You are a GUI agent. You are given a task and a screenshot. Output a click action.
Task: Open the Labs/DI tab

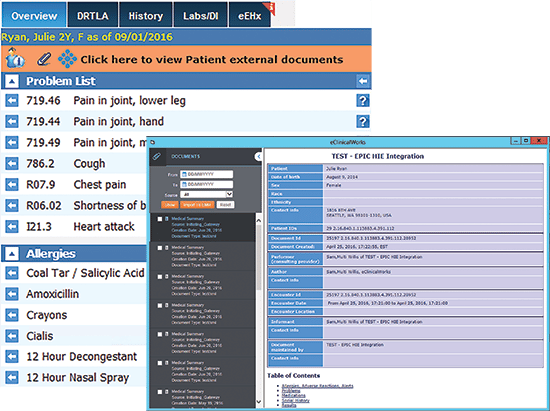tap(201, 15)
